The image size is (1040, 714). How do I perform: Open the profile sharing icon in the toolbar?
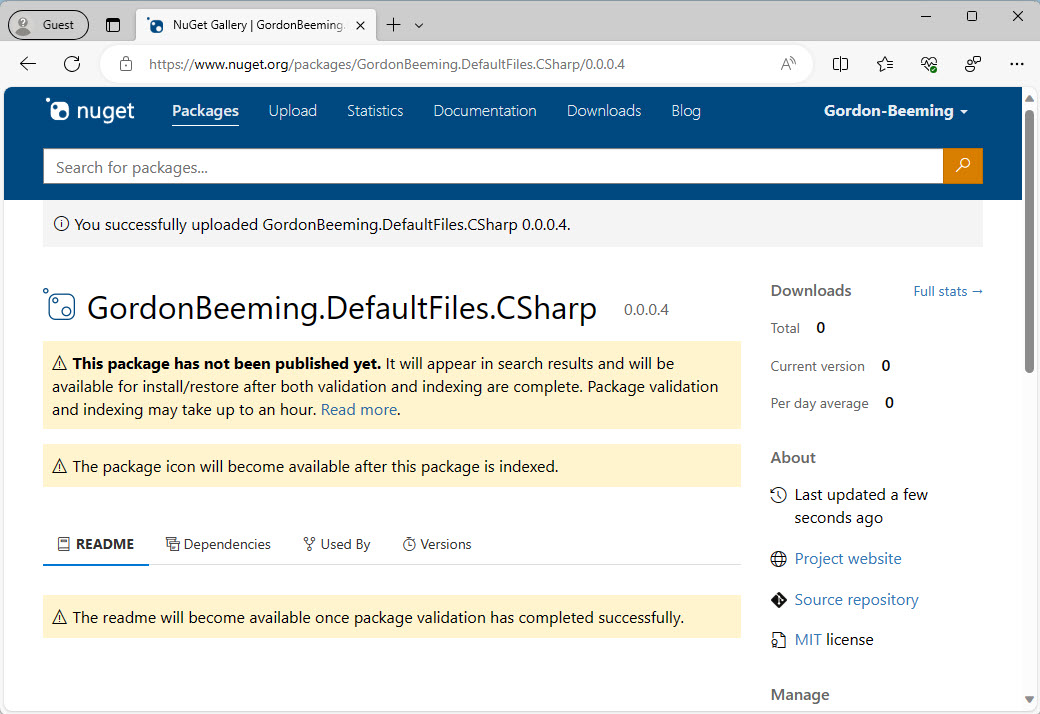coord(972,64)
